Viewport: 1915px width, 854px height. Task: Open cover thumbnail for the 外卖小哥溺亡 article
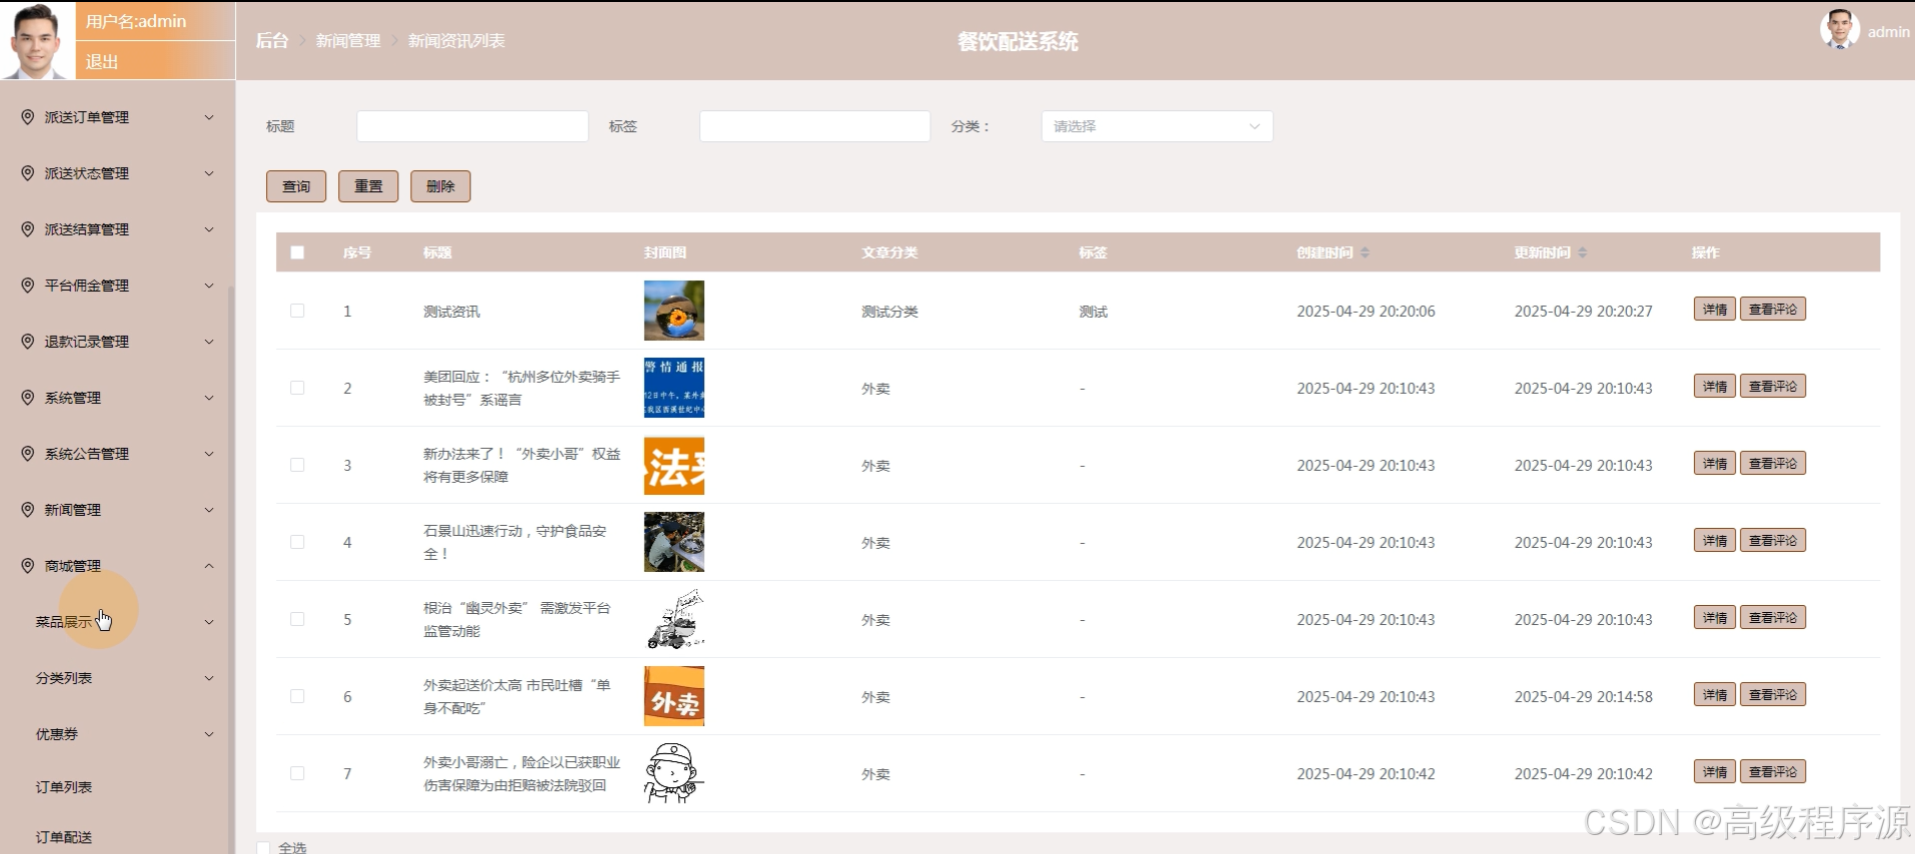click(x=674, y=773)
